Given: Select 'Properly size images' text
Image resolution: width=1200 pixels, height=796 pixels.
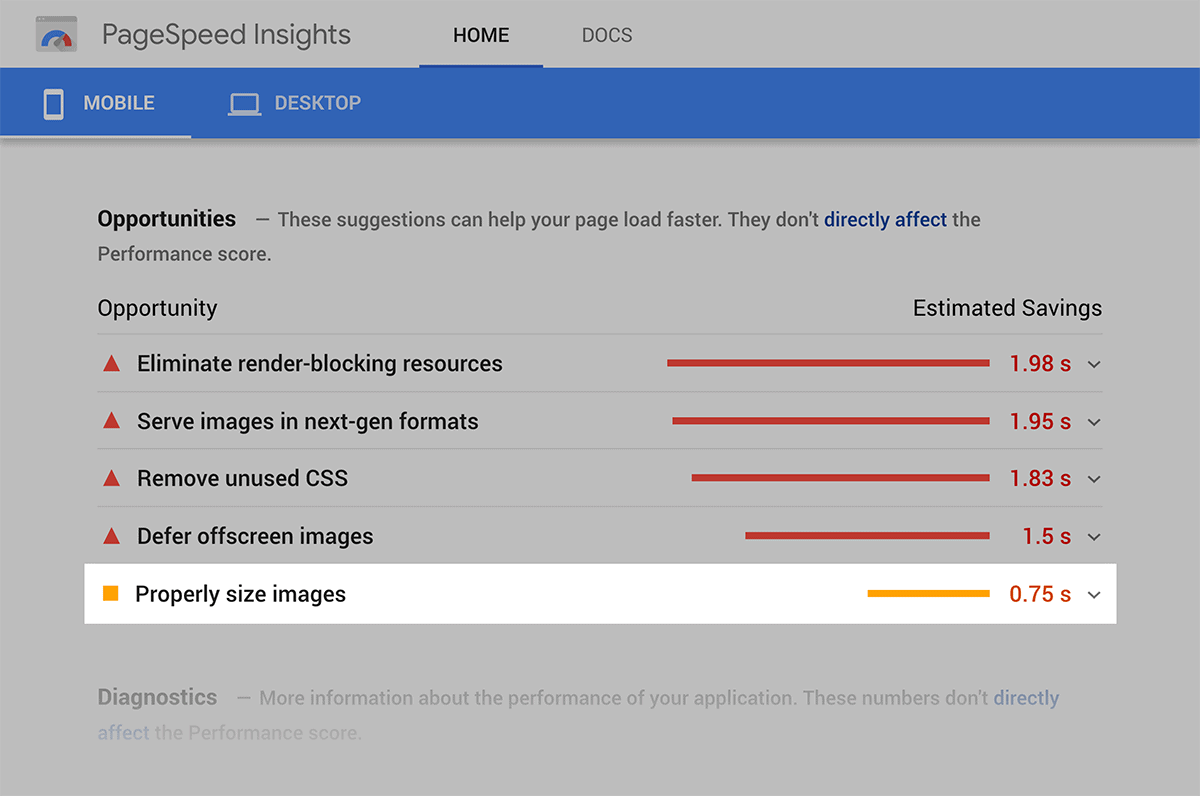Looking at the screenshot, I should 241,594.
